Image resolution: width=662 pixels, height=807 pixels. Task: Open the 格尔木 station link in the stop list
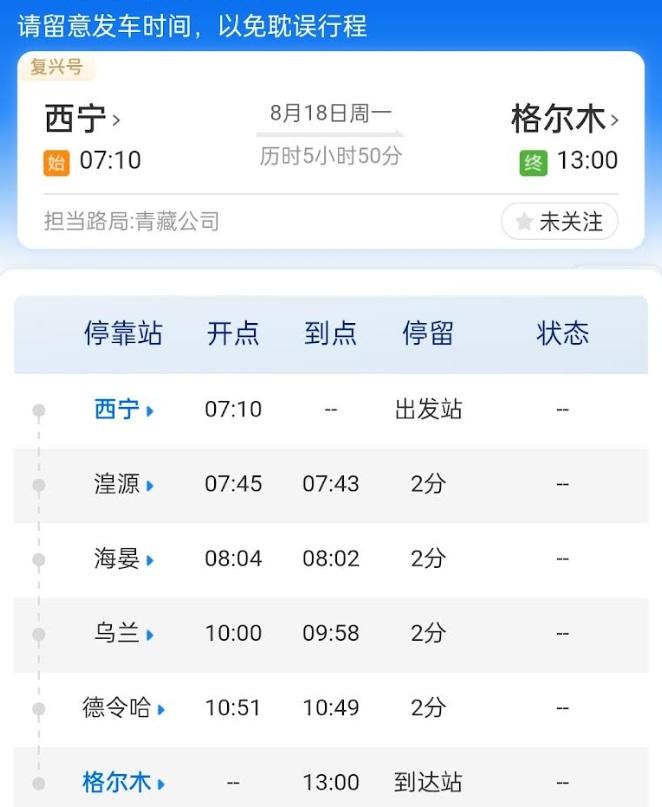point(116,782)
